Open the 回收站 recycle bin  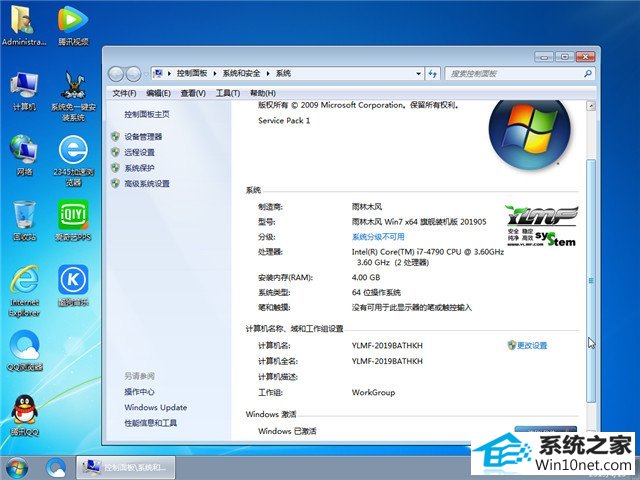pos(24,220)
